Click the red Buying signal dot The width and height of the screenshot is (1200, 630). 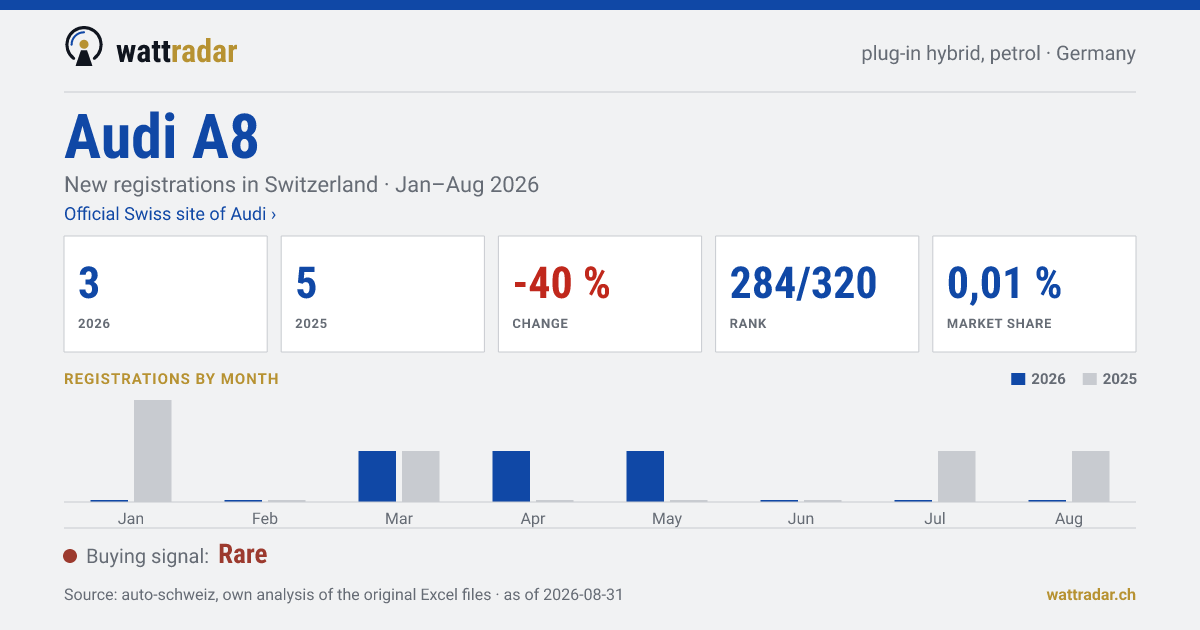[70, 556]
